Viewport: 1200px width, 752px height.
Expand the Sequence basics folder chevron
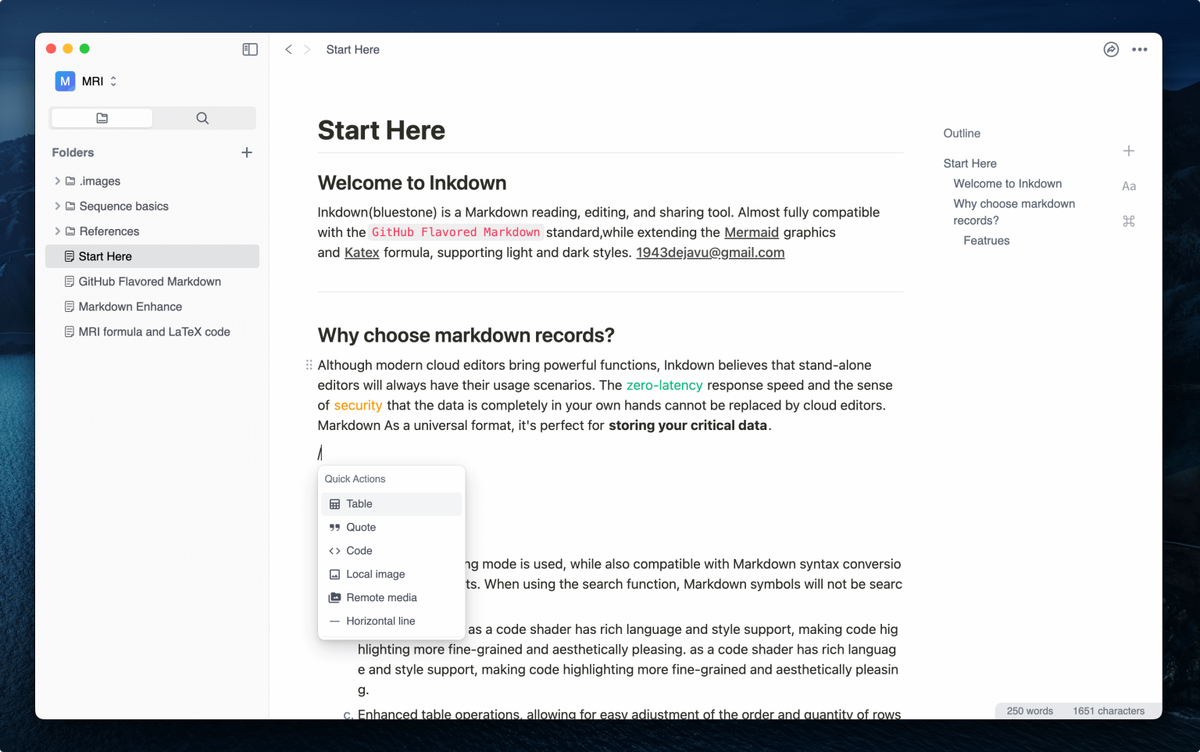pos(57,206)
